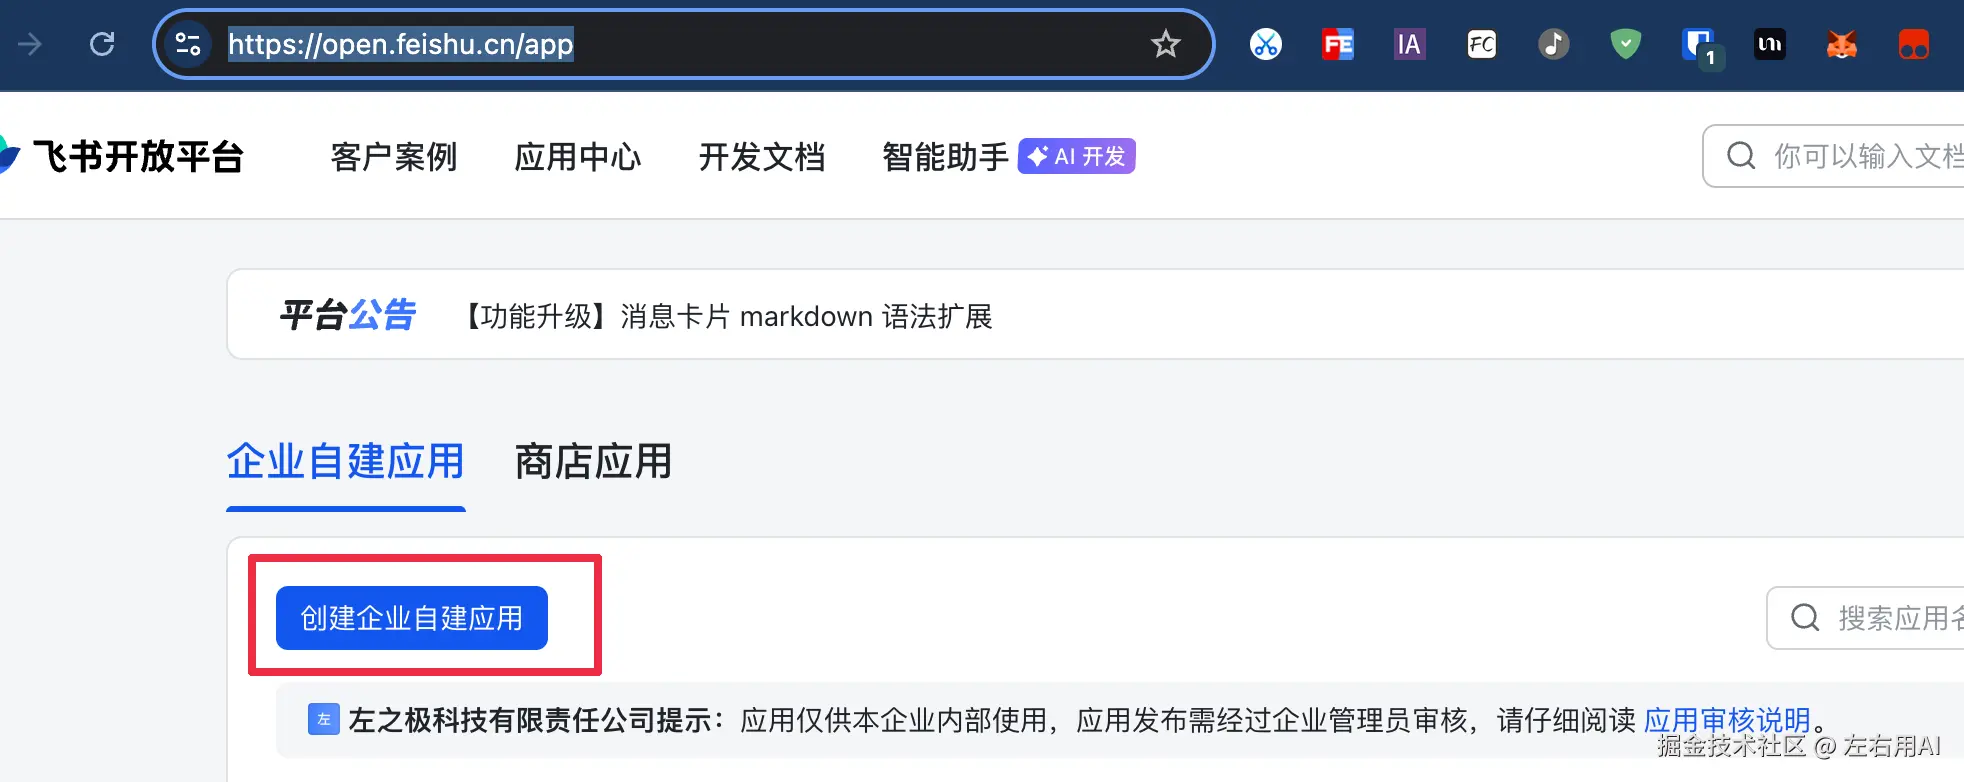Switch to 商店应用 tab
This screenshot has height=782, width=1964.
pos(593,462)
